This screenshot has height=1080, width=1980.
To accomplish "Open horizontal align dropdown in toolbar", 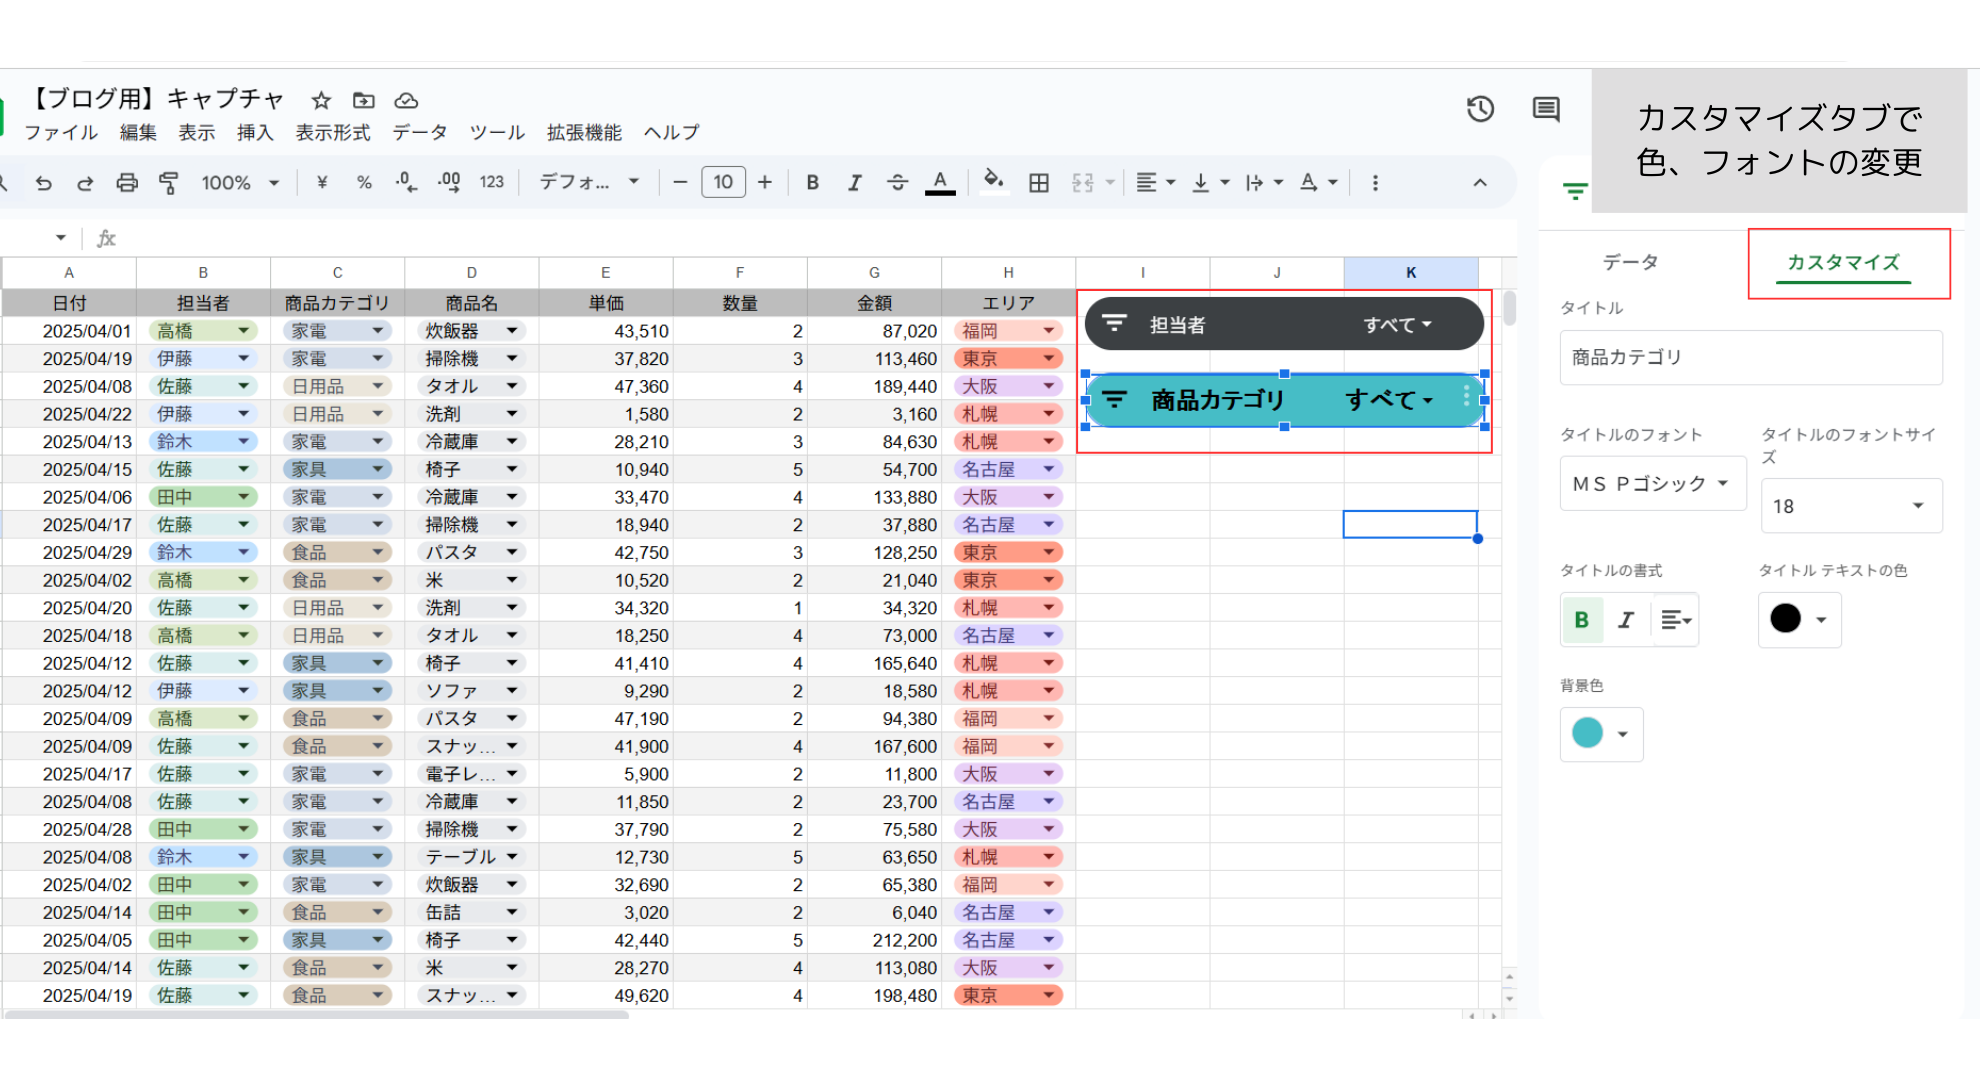I will [1156, 183].
